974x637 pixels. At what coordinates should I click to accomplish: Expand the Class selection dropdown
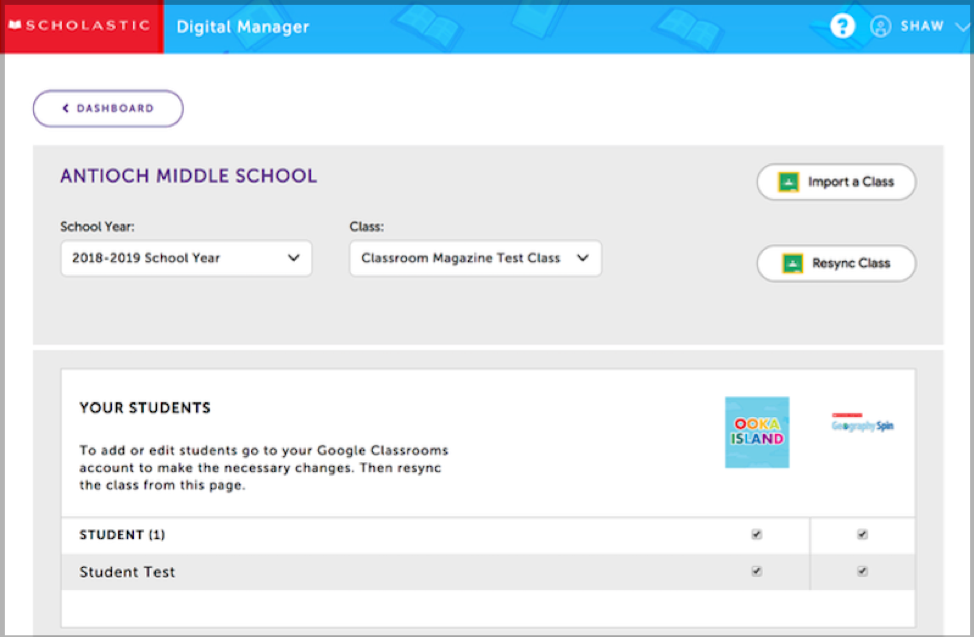(475, 258)
